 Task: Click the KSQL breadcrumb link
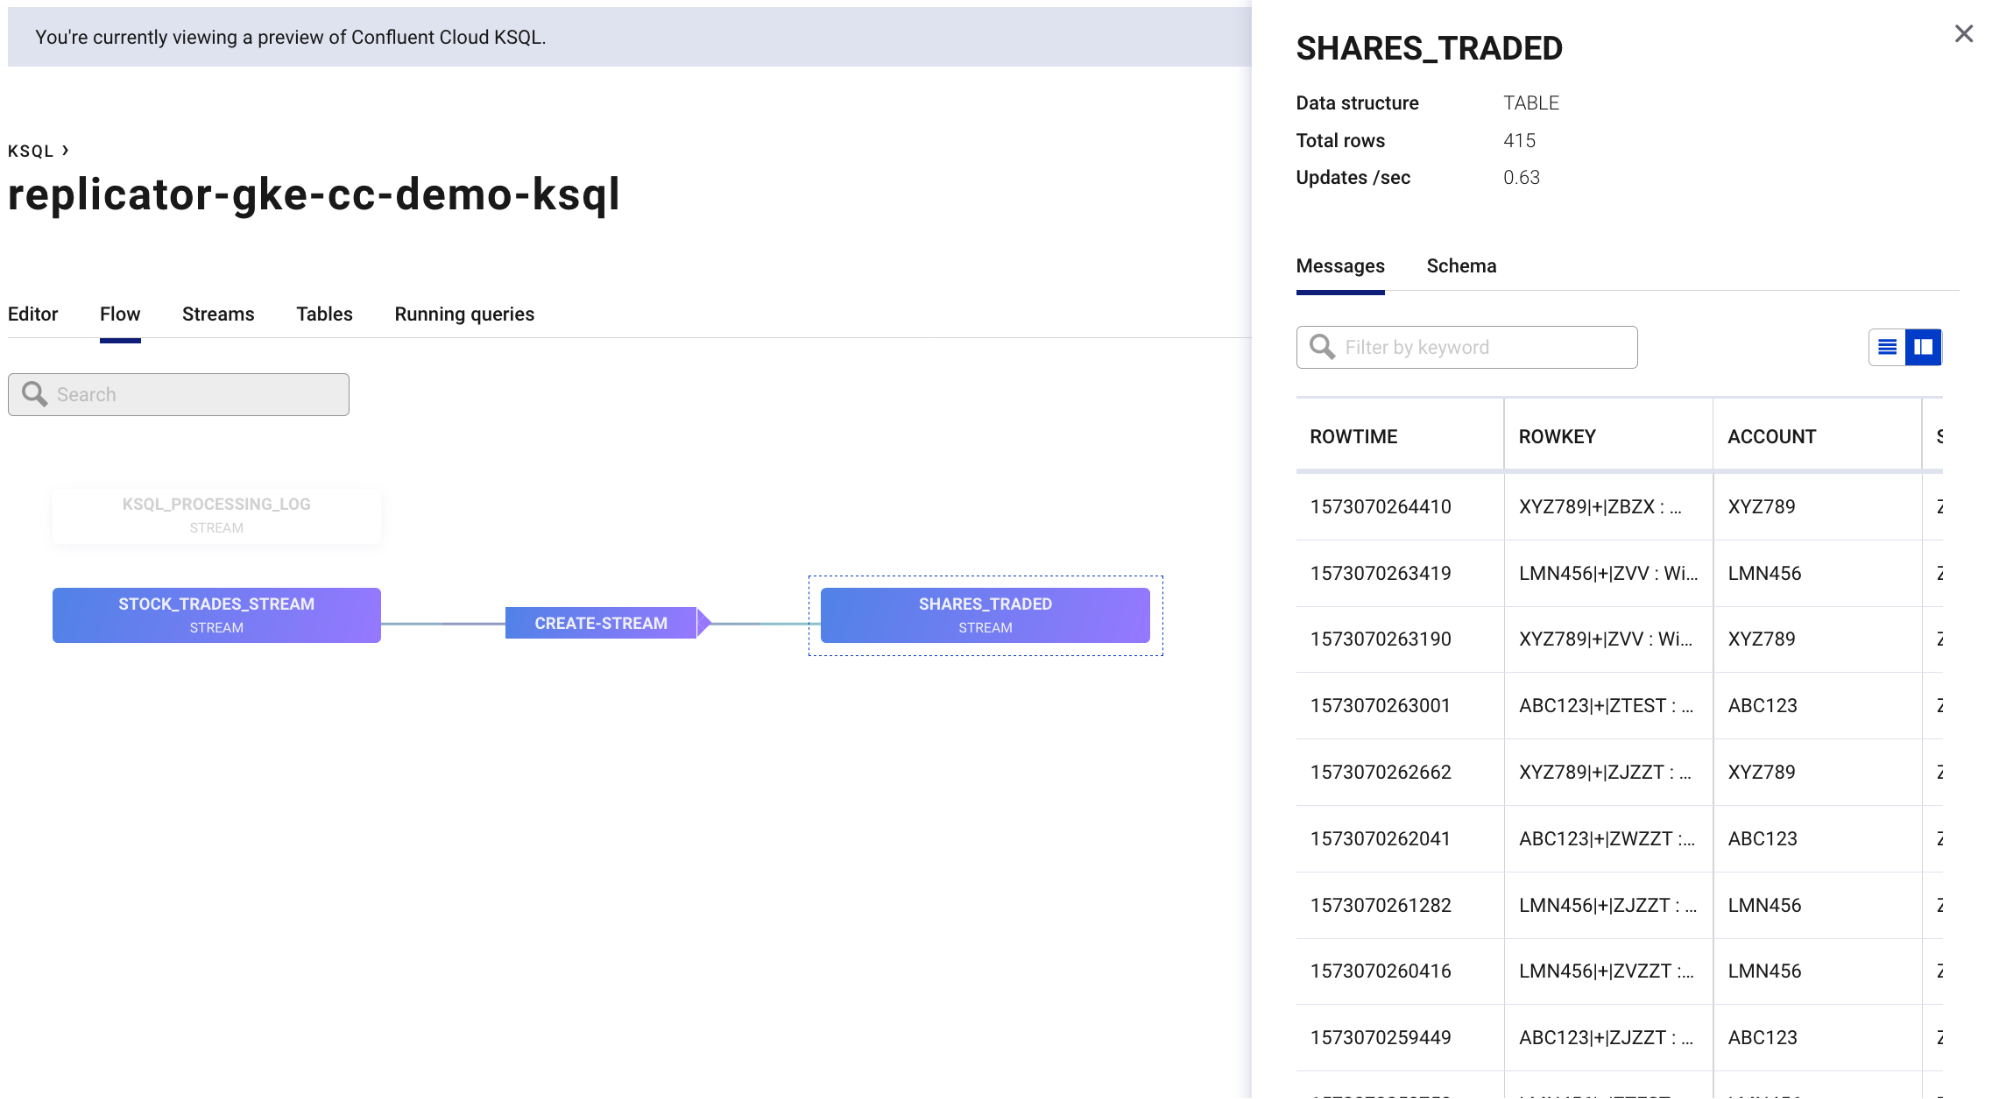(31, 151)
